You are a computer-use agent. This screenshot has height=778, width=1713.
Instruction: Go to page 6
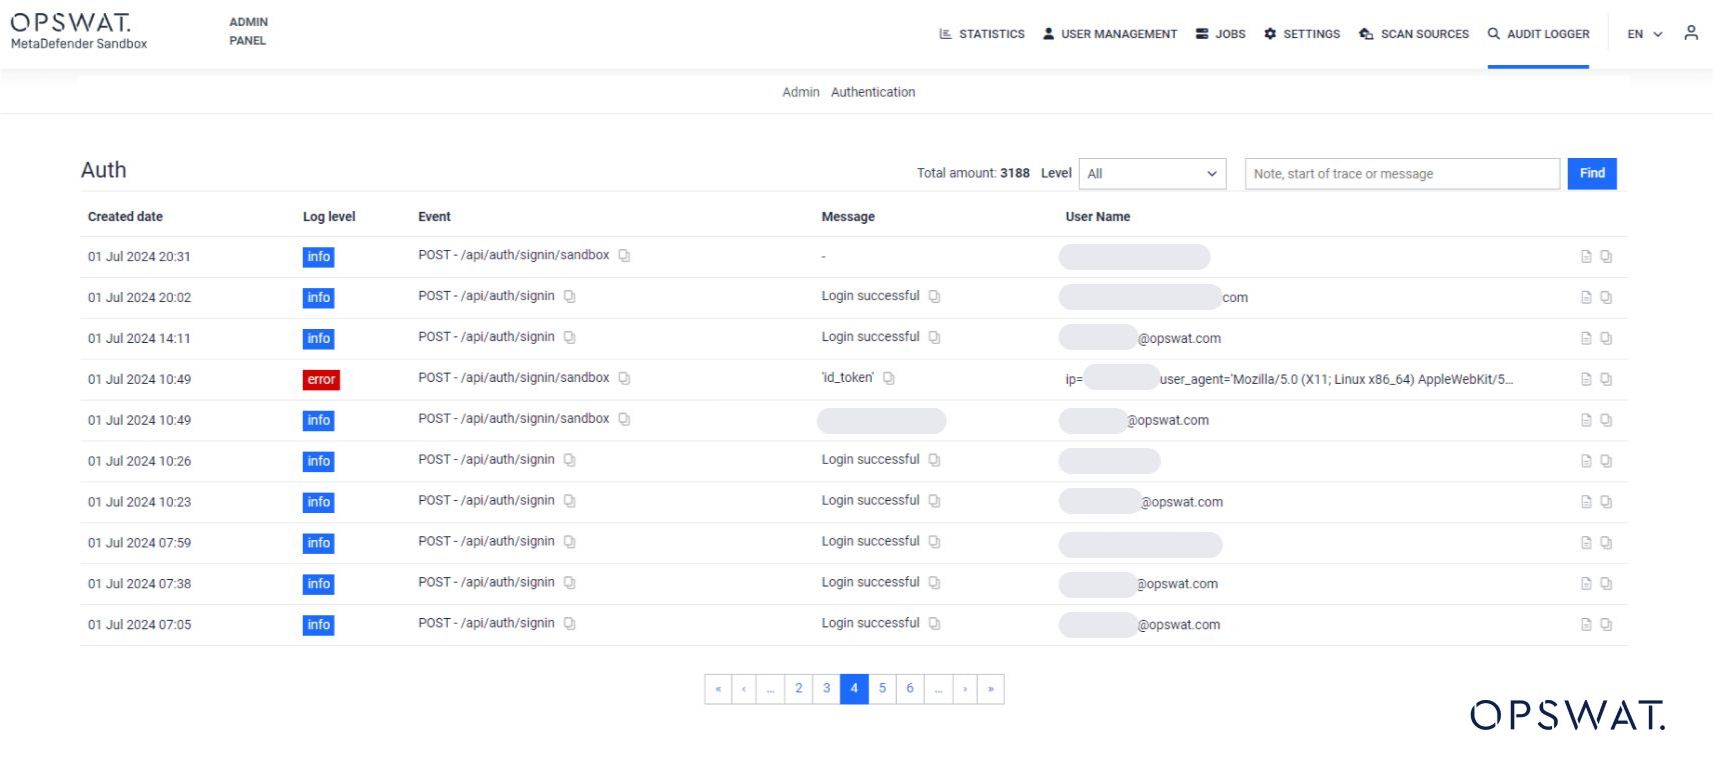click(910, 689)
